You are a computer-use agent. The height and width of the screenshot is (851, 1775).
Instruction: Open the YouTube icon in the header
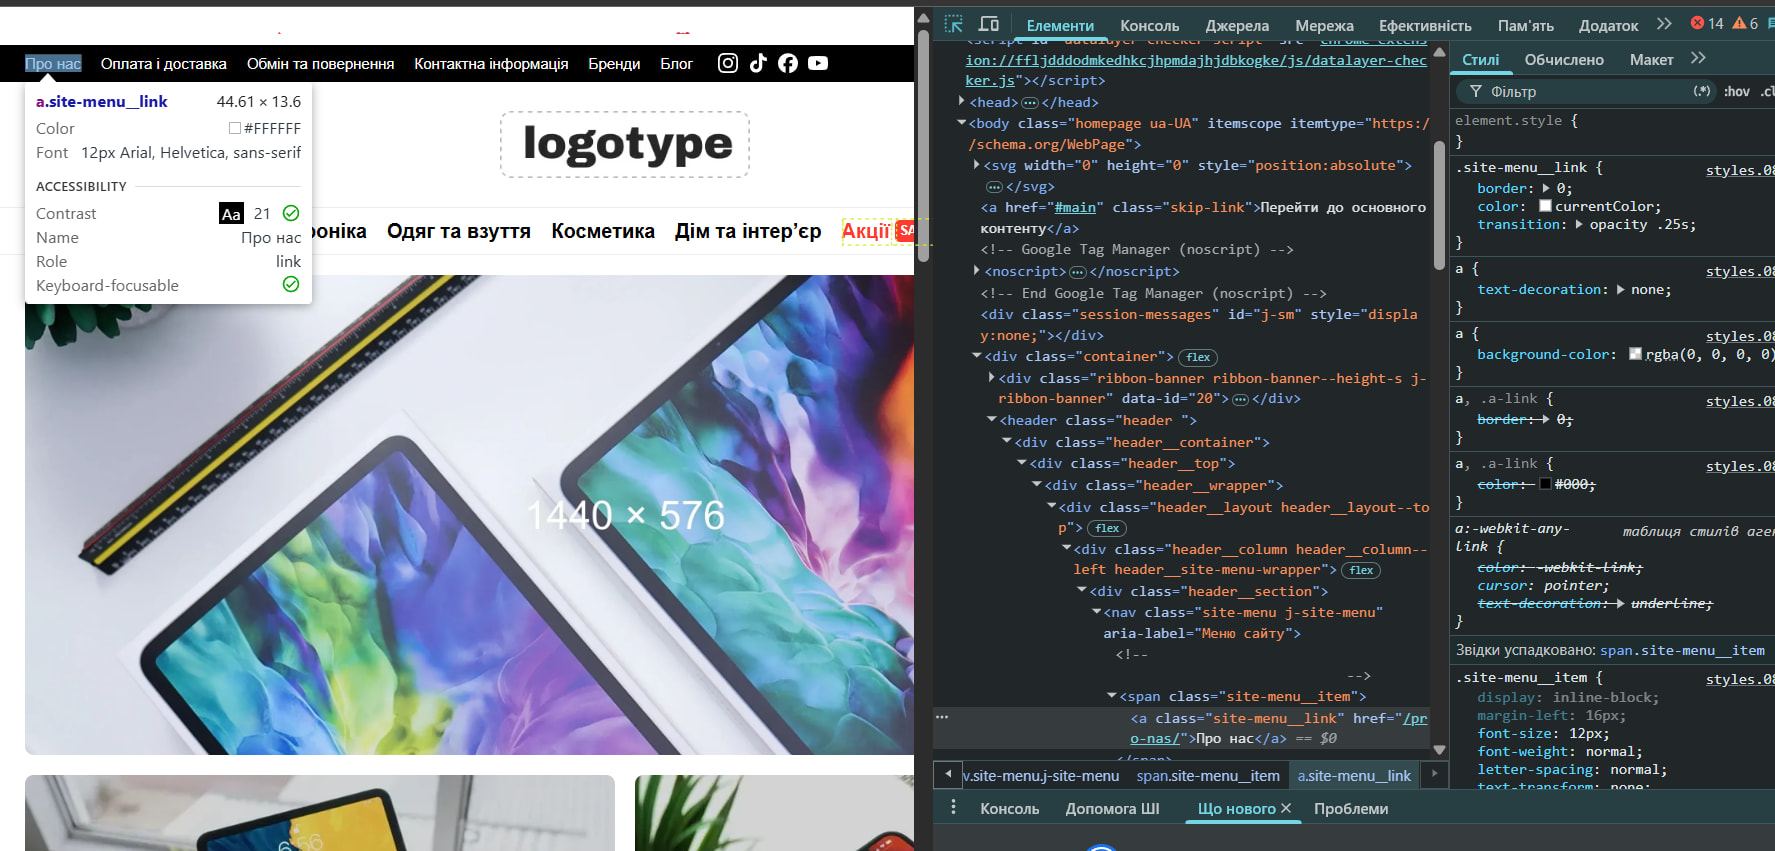point(818,63)
